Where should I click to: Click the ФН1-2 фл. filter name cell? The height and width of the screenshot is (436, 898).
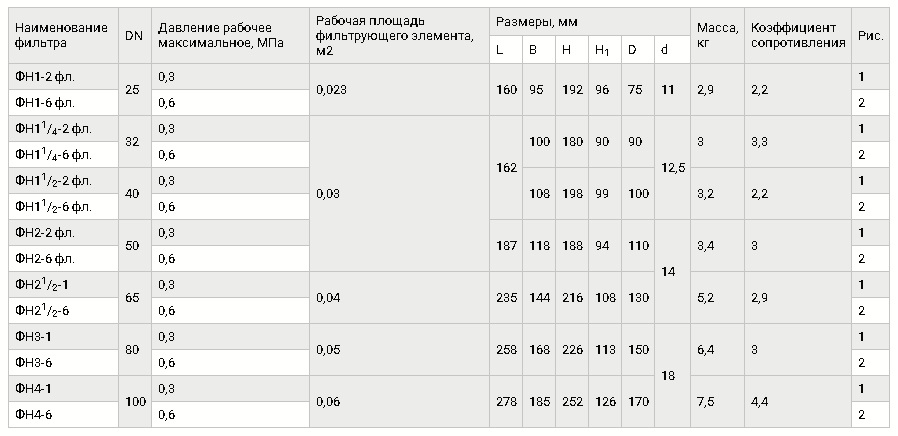click(x=64, y=77)
